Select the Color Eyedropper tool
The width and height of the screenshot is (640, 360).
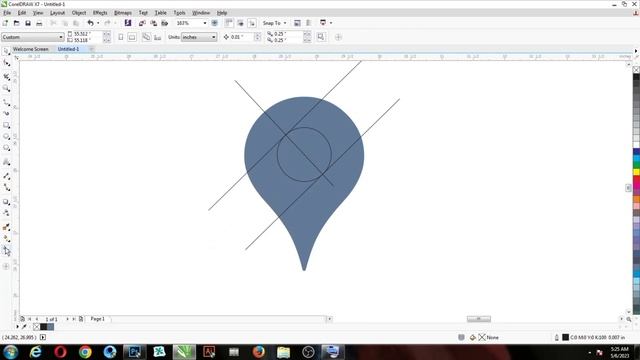[x=6, y=227]
